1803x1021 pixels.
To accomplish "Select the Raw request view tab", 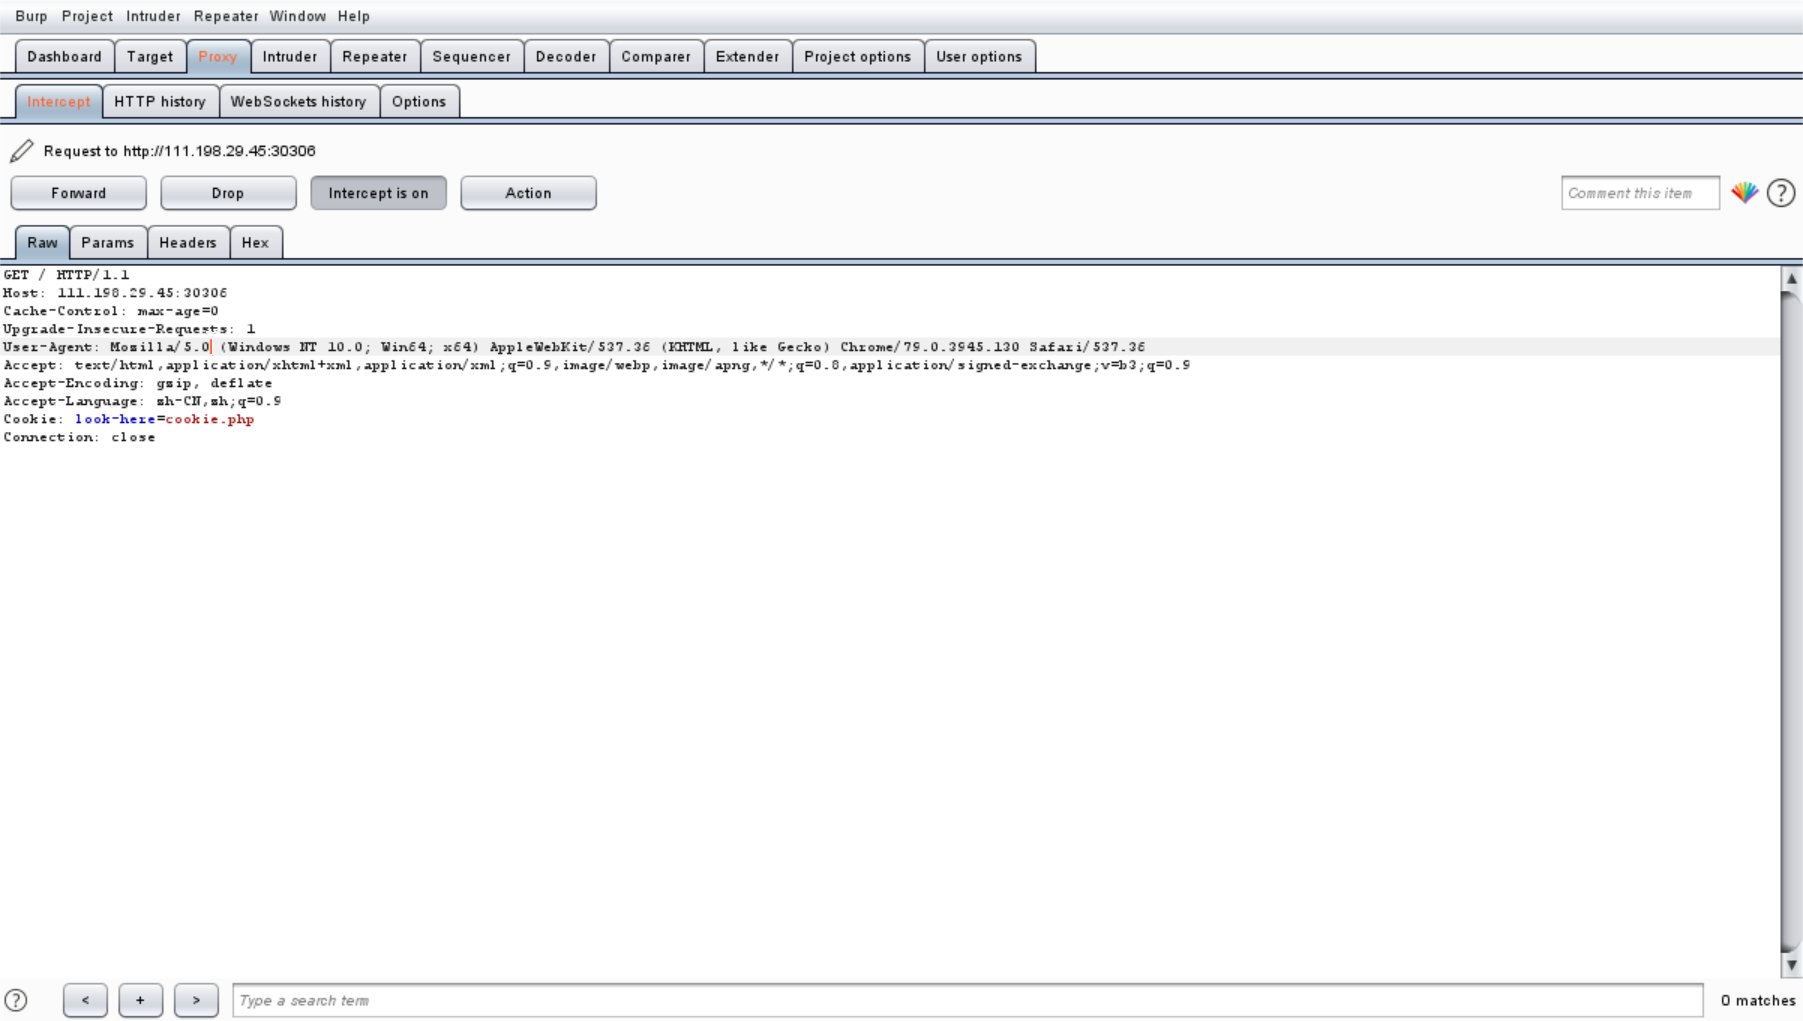I will [42, 243].
